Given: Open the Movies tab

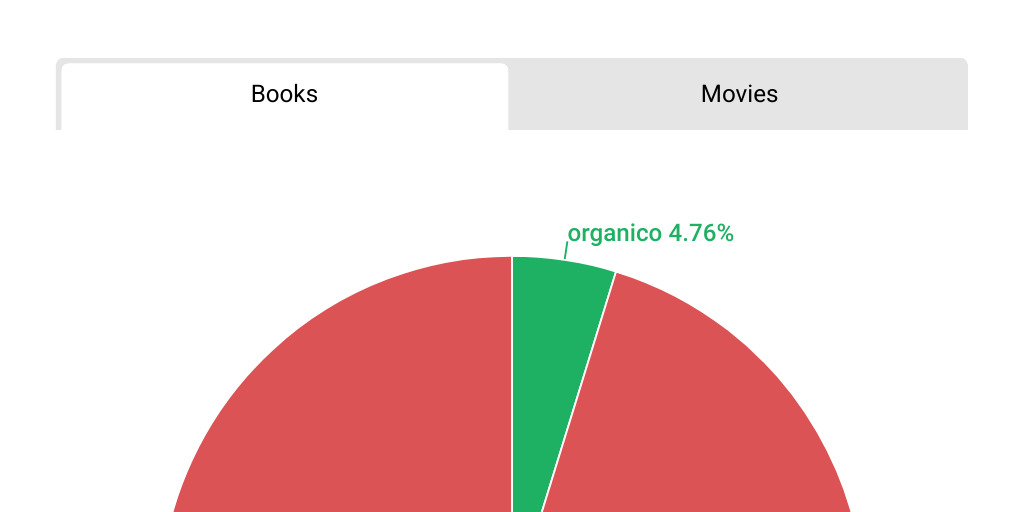Looking at the screenshot, I should (739, 95).
